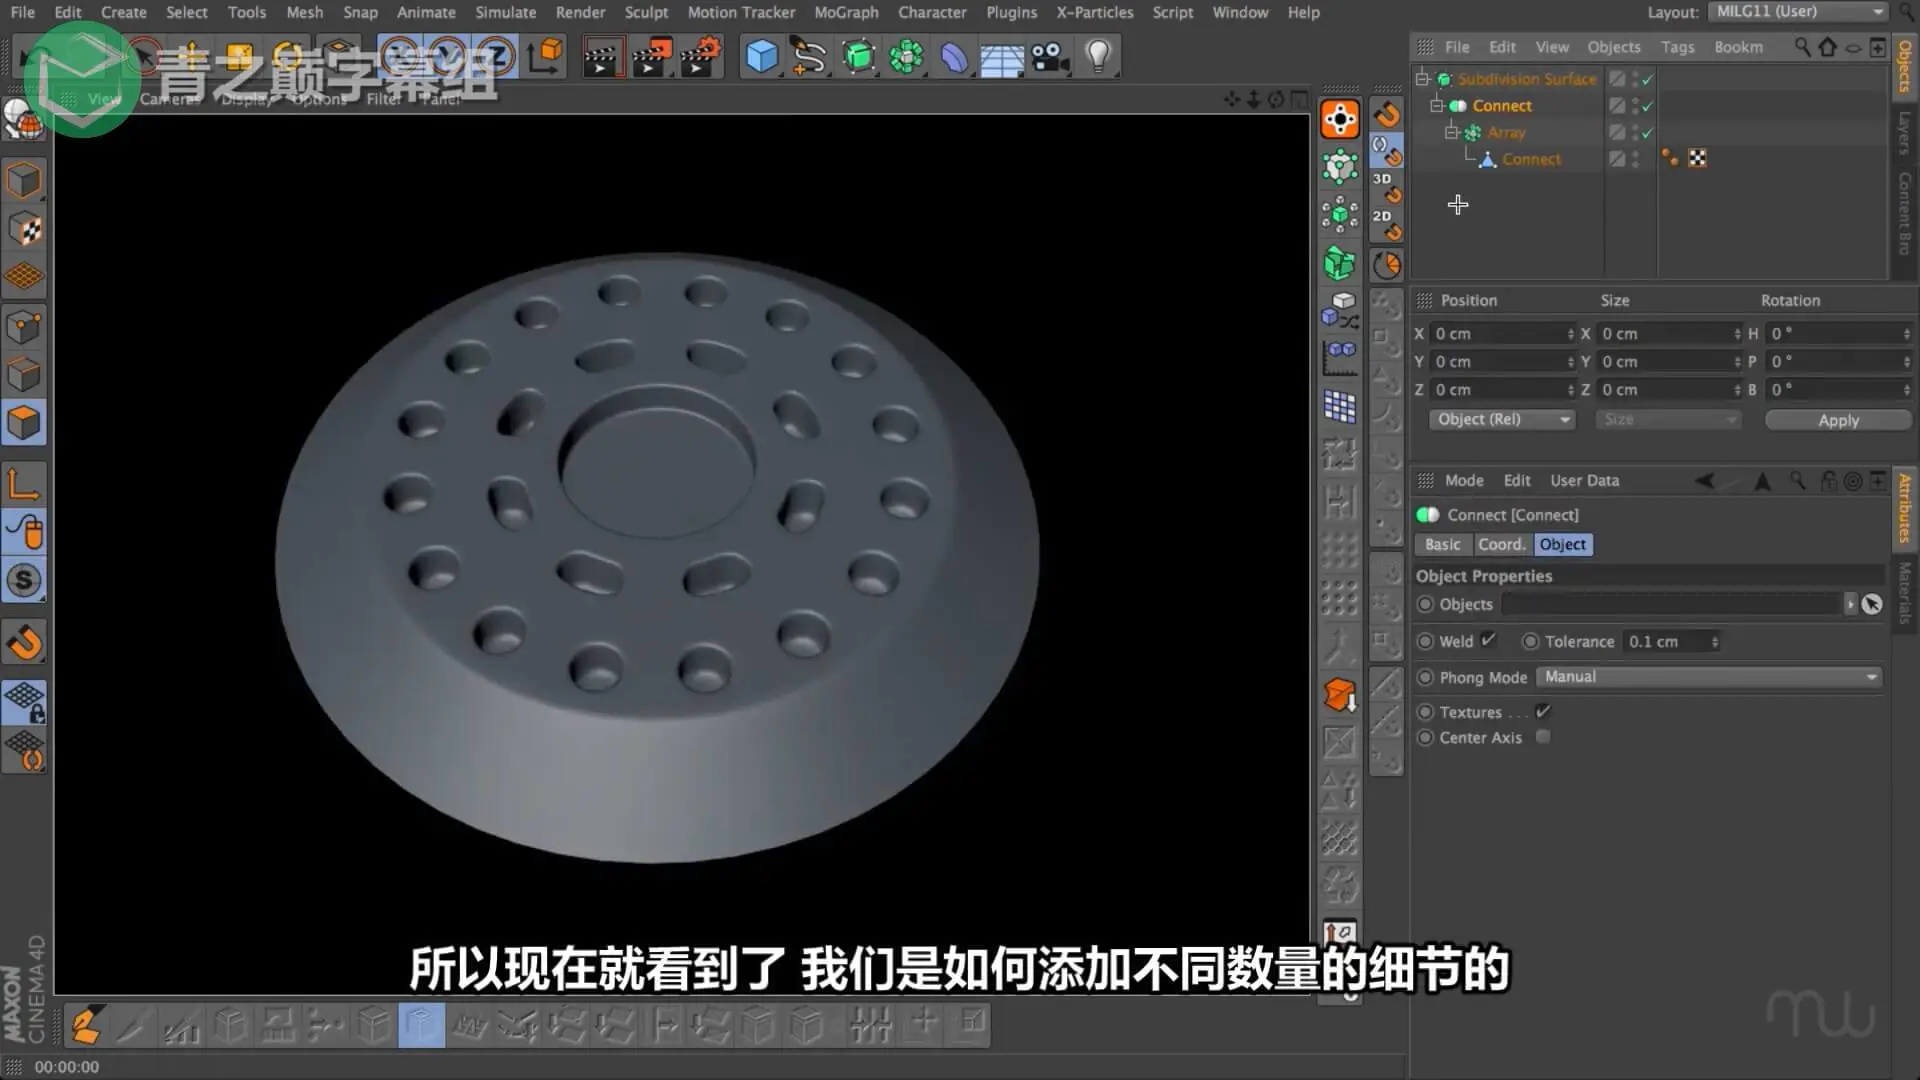Toggle the Weld checkbox
1920x1080 pixels.
pos(1489,640)
